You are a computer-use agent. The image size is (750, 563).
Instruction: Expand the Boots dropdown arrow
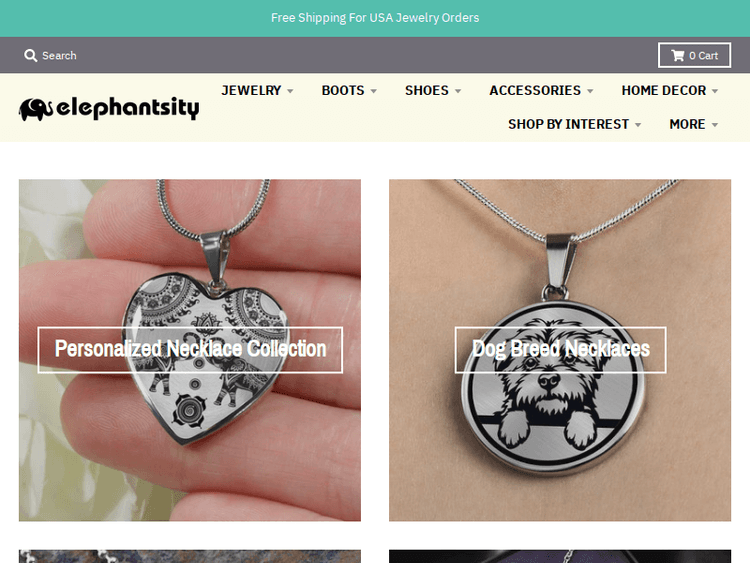tap(374, 91)
